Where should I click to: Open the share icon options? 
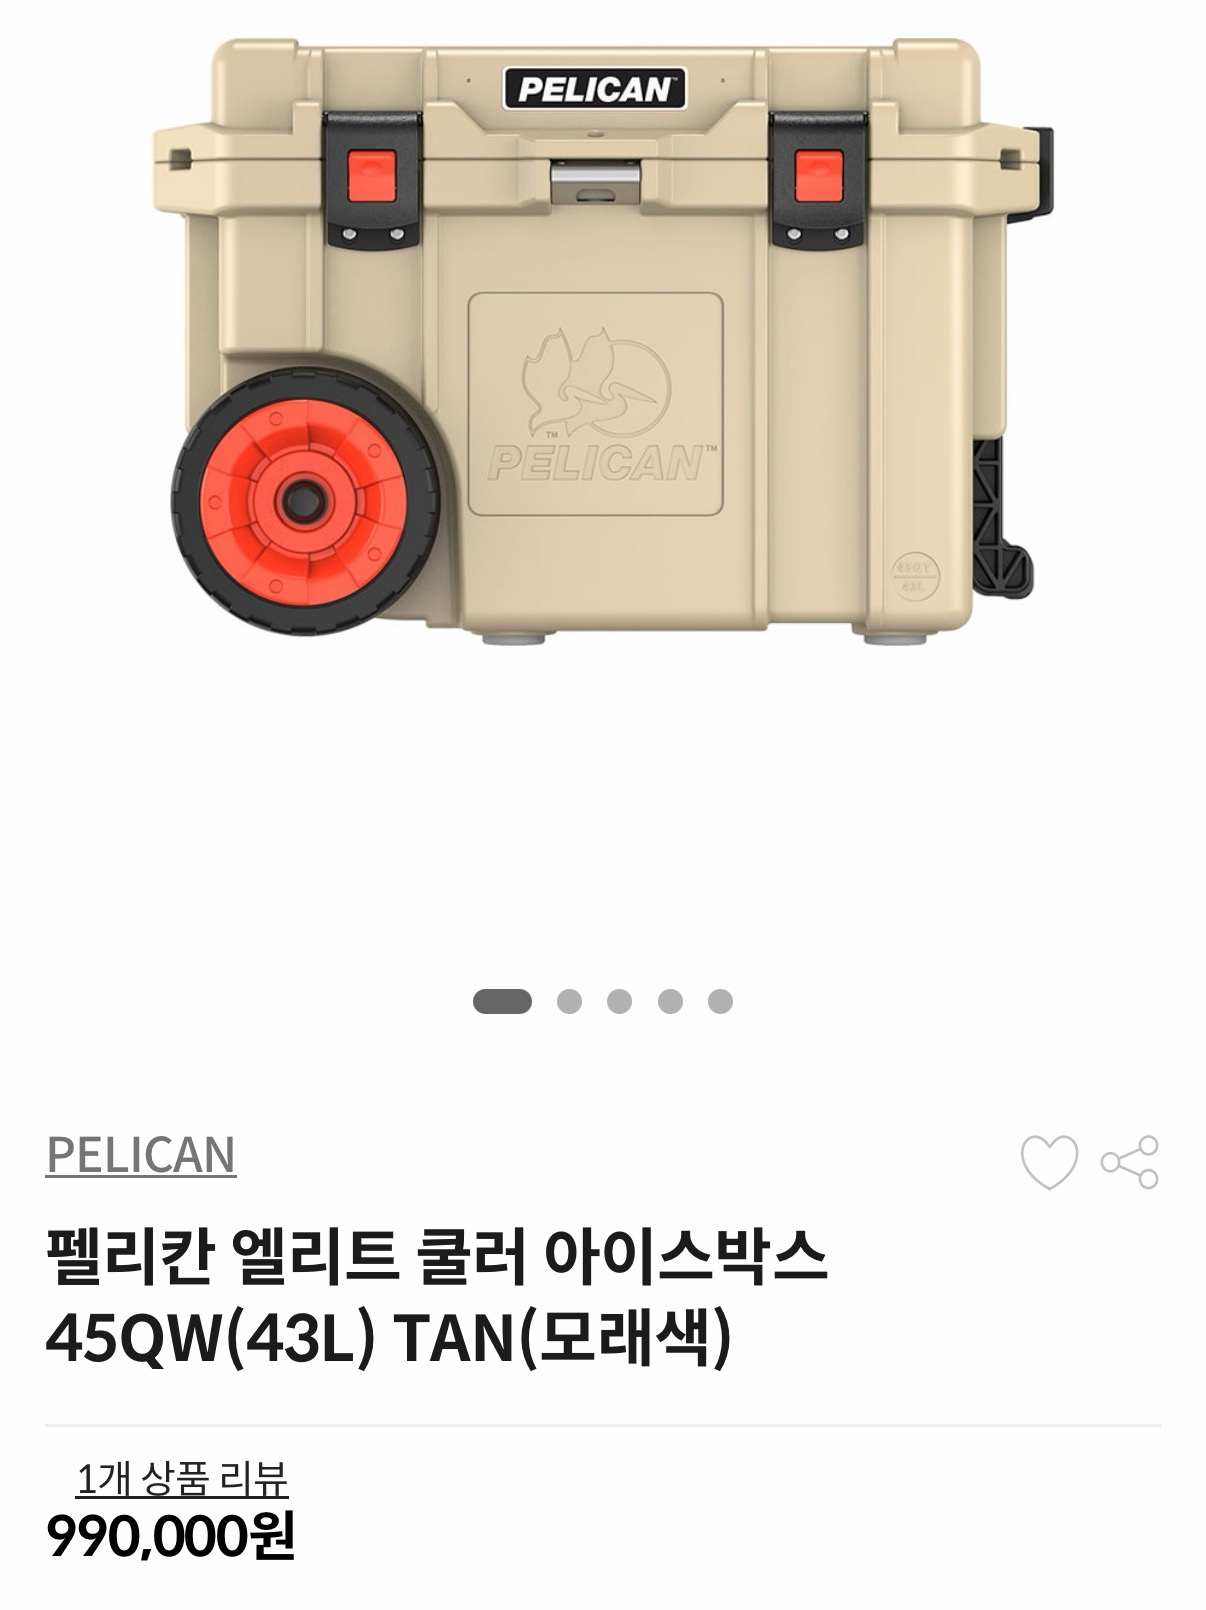click(x=1130, y=1162)
